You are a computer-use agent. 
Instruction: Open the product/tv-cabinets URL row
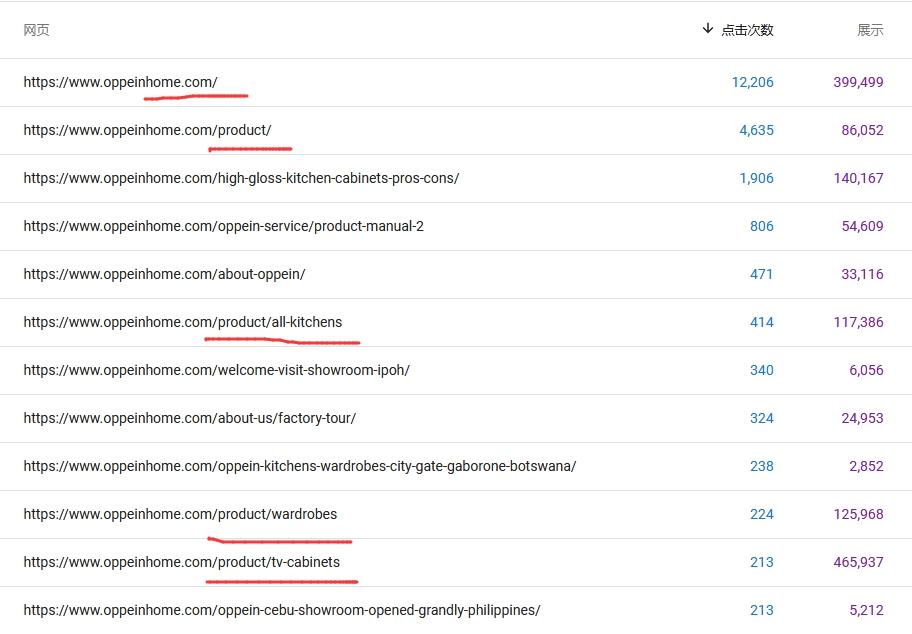181,562
